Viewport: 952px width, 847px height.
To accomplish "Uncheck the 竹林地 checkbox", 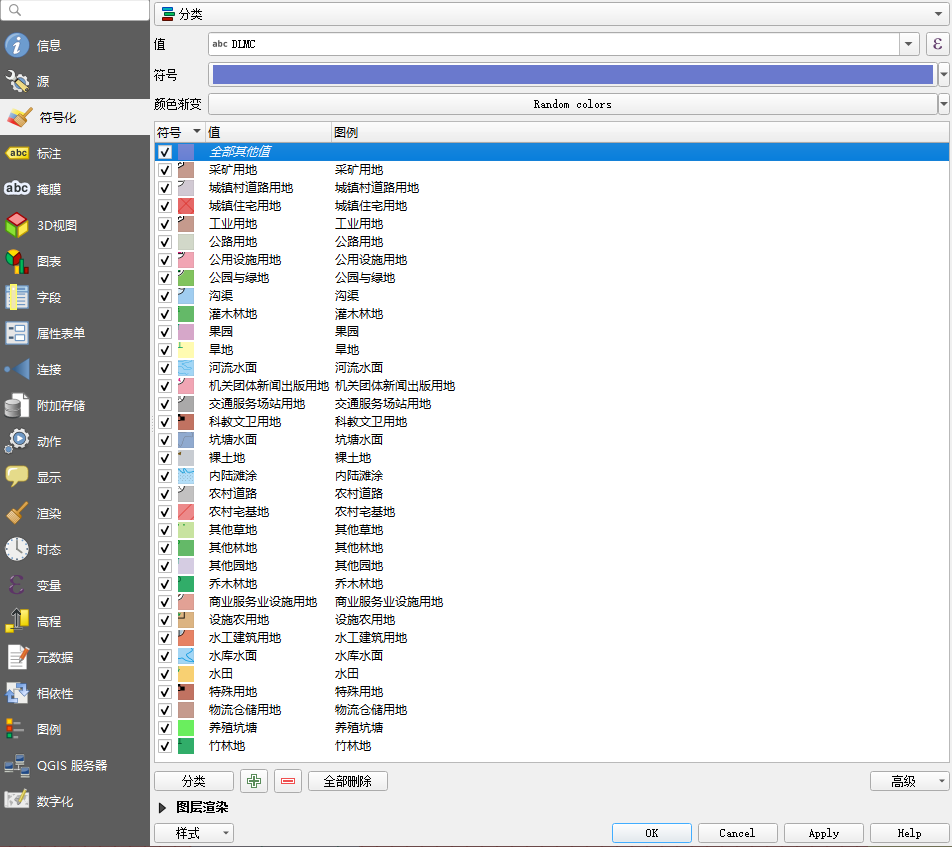I will pyautogui.click(x=165, y=746).
